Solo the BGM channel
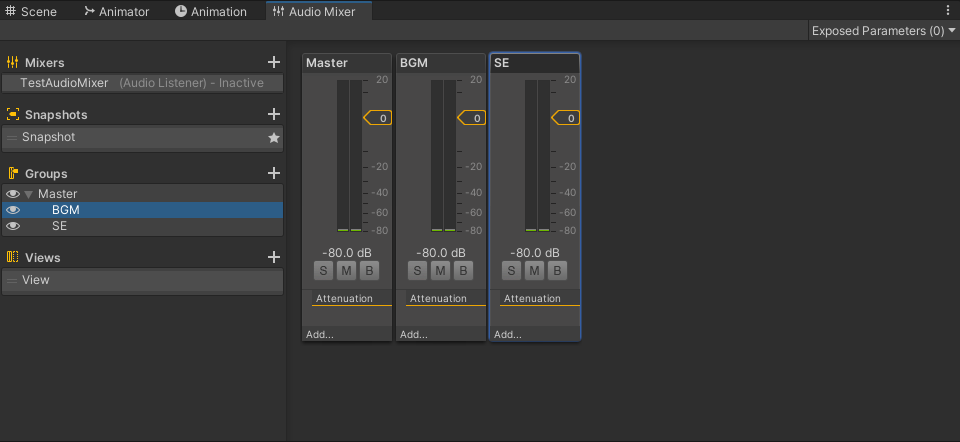The width and height of the screenshot is (960, 442). 418,271
